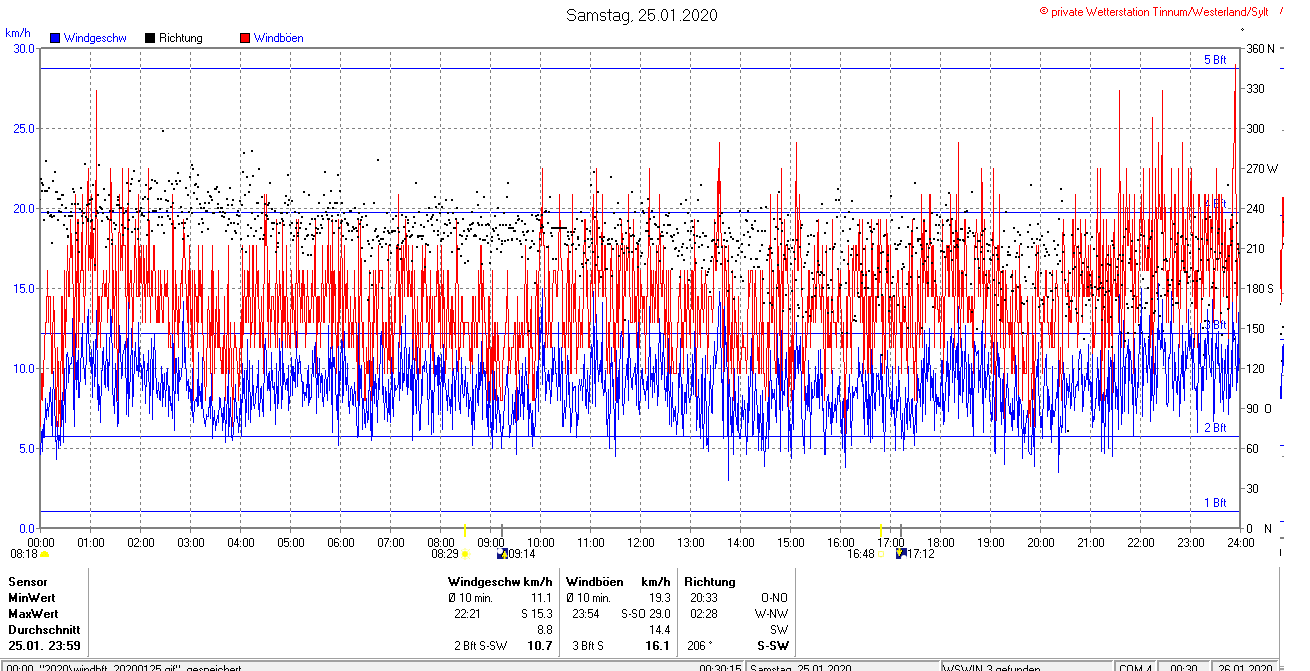Viewport: 1310px width, 671px height.
Task: Click the 06:00 time axis label
Action: point(341,543)
